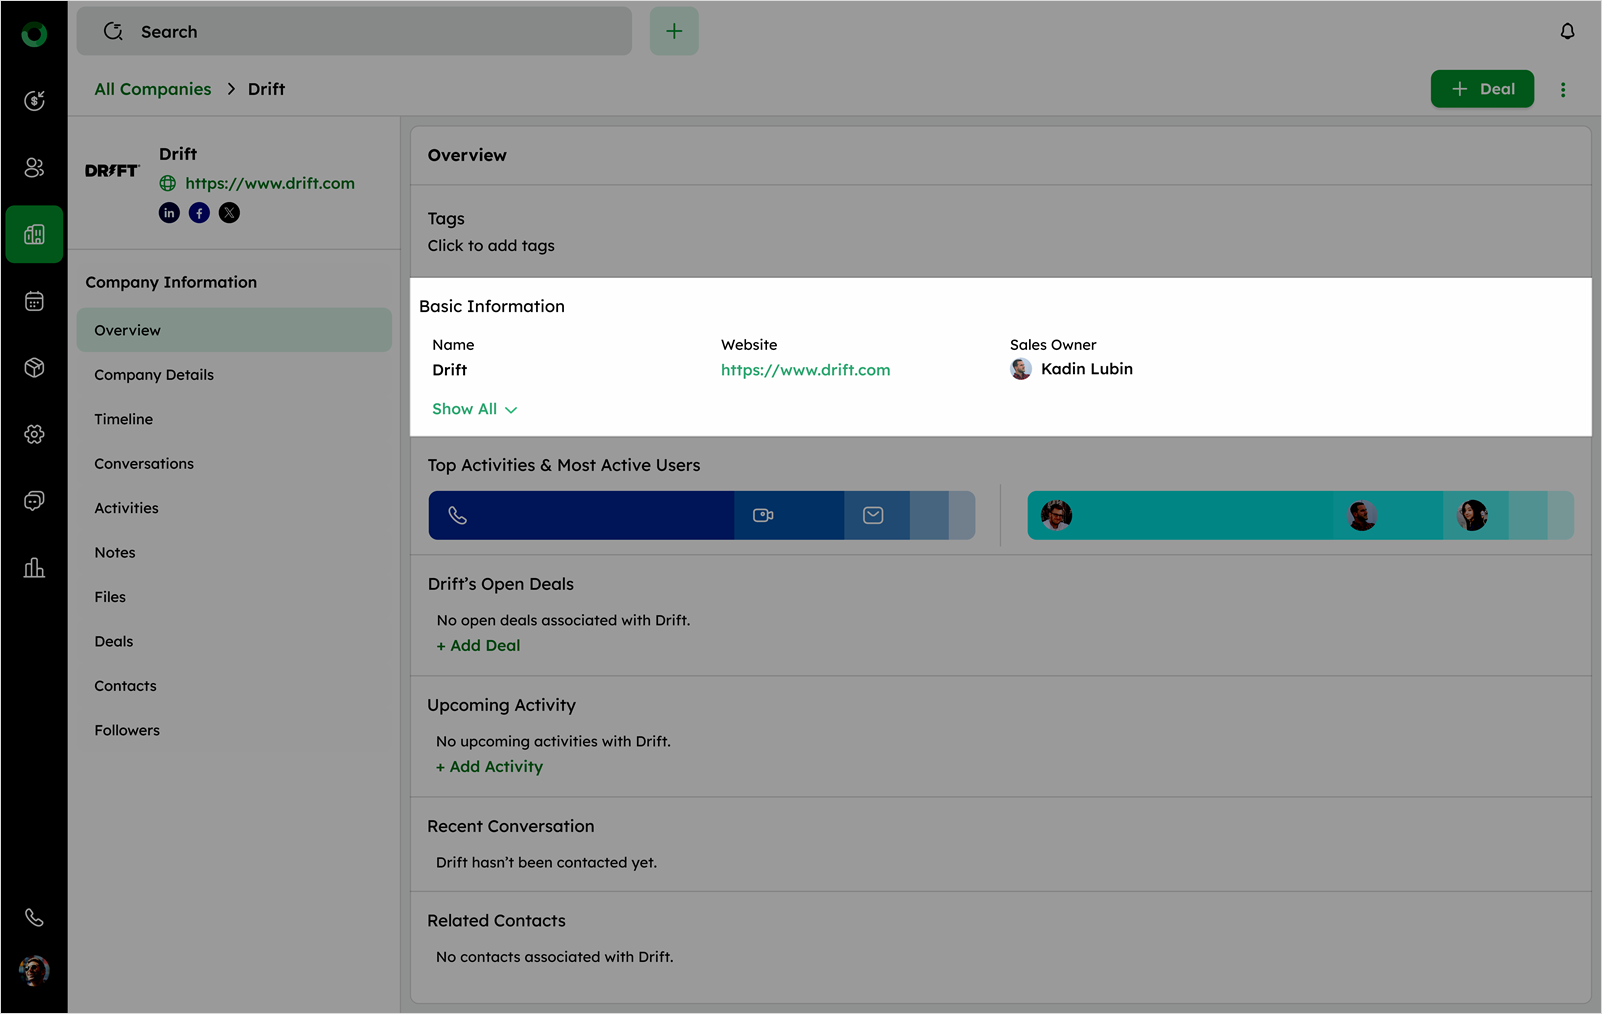Click the phone calls activity bar segment
This screenshot has width=1602, height=1014.
click(580, 516)
